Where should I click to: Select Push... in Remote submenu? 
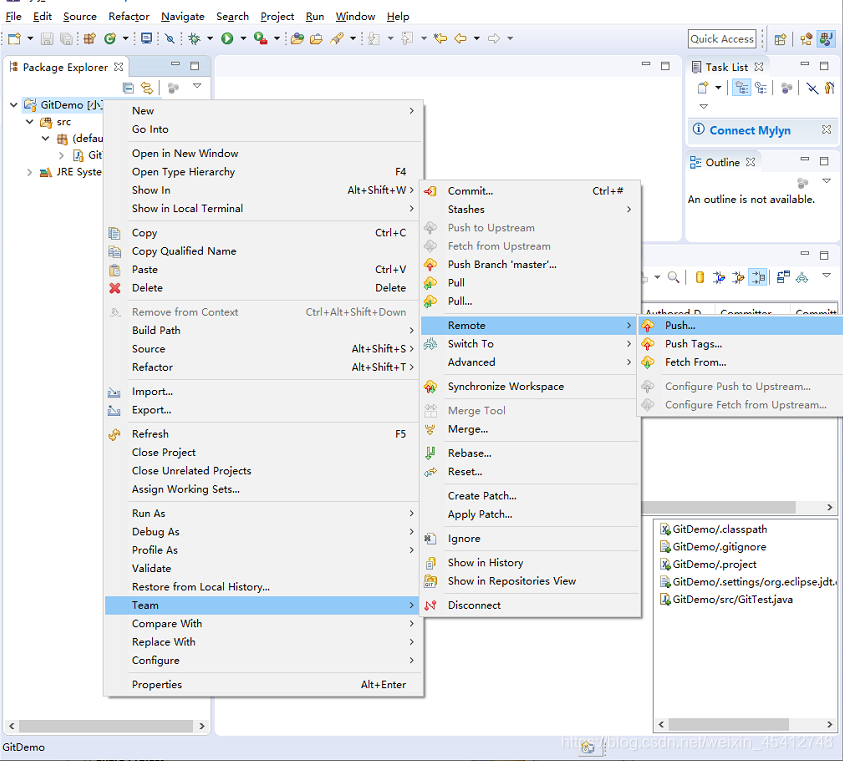[740, 325]
